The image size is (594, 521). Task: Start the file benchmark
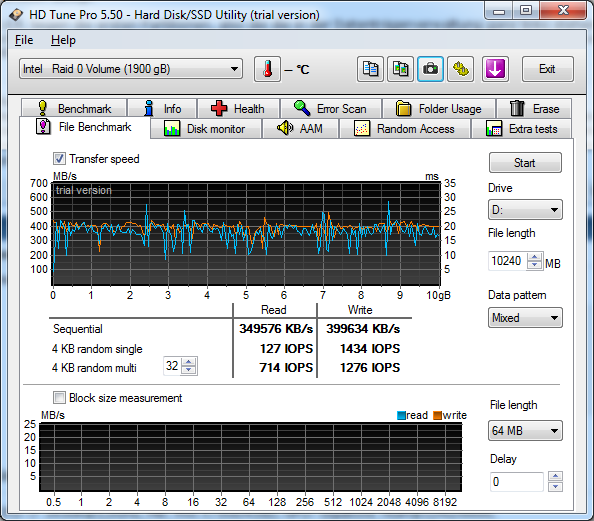[x=525, y=163]
